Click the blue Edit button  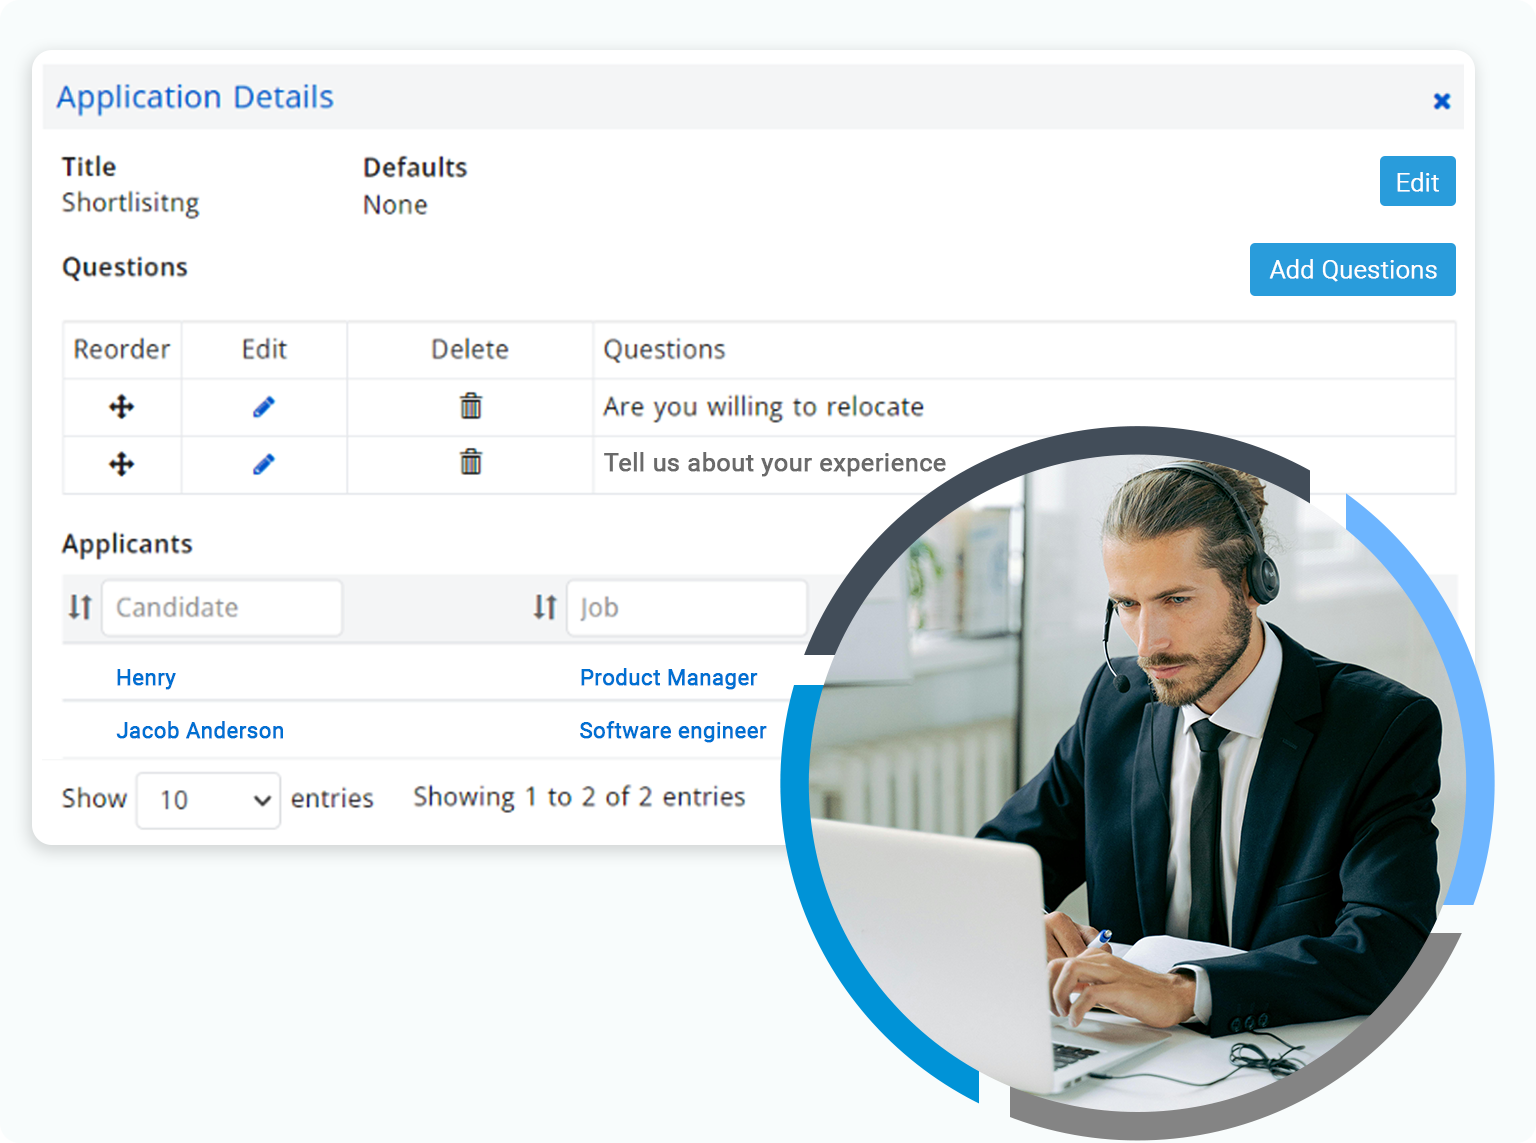[1417, 181]
